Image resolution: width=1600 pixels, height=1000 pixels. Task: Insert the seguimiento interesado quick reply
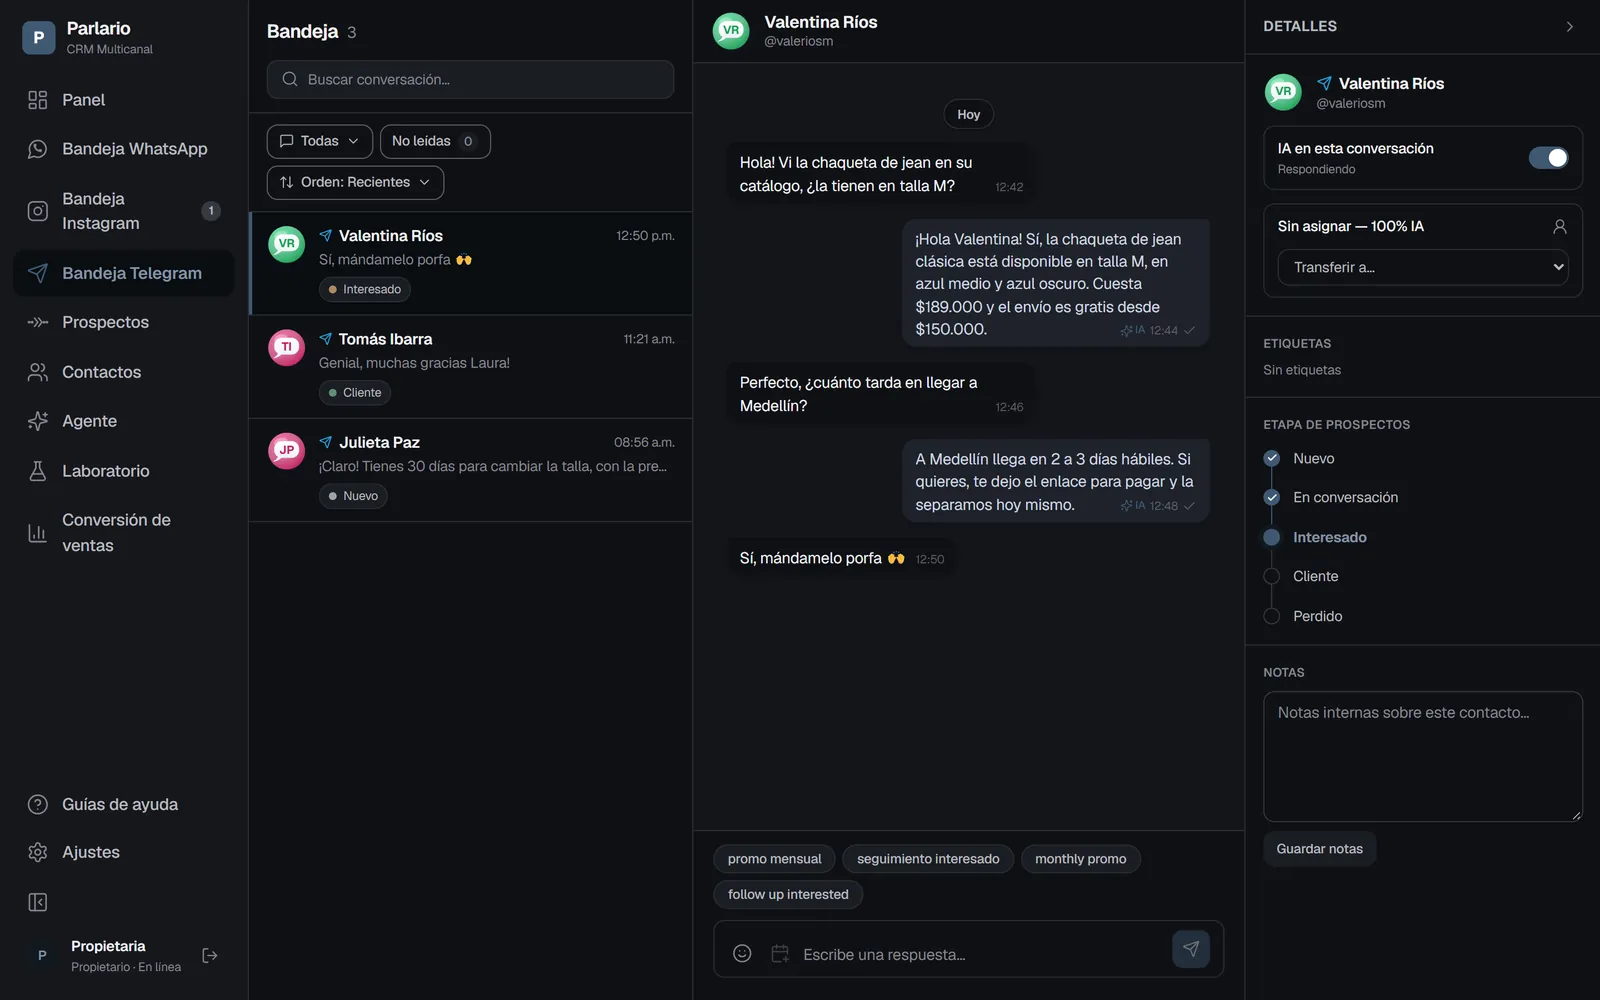pos(928,859)
